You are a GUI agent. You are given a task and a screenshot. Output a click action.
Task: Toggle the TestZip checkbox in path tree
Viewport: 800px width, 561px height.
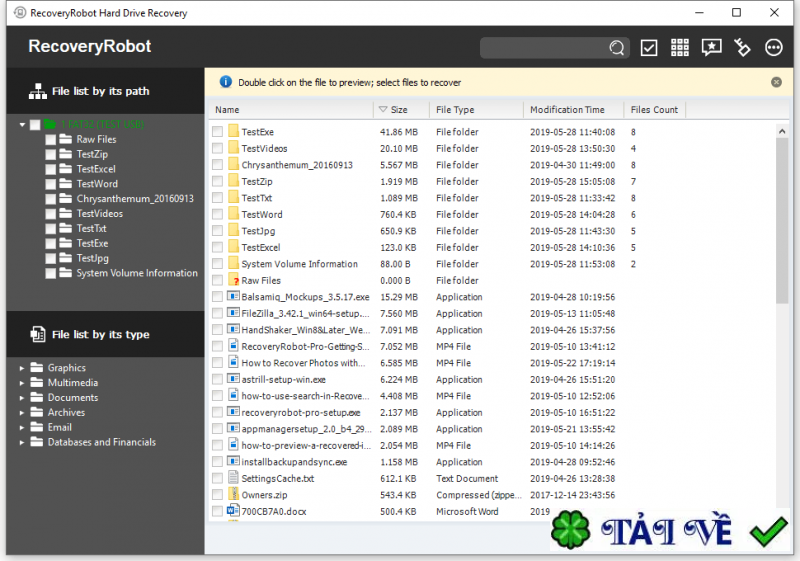point(50,155)
